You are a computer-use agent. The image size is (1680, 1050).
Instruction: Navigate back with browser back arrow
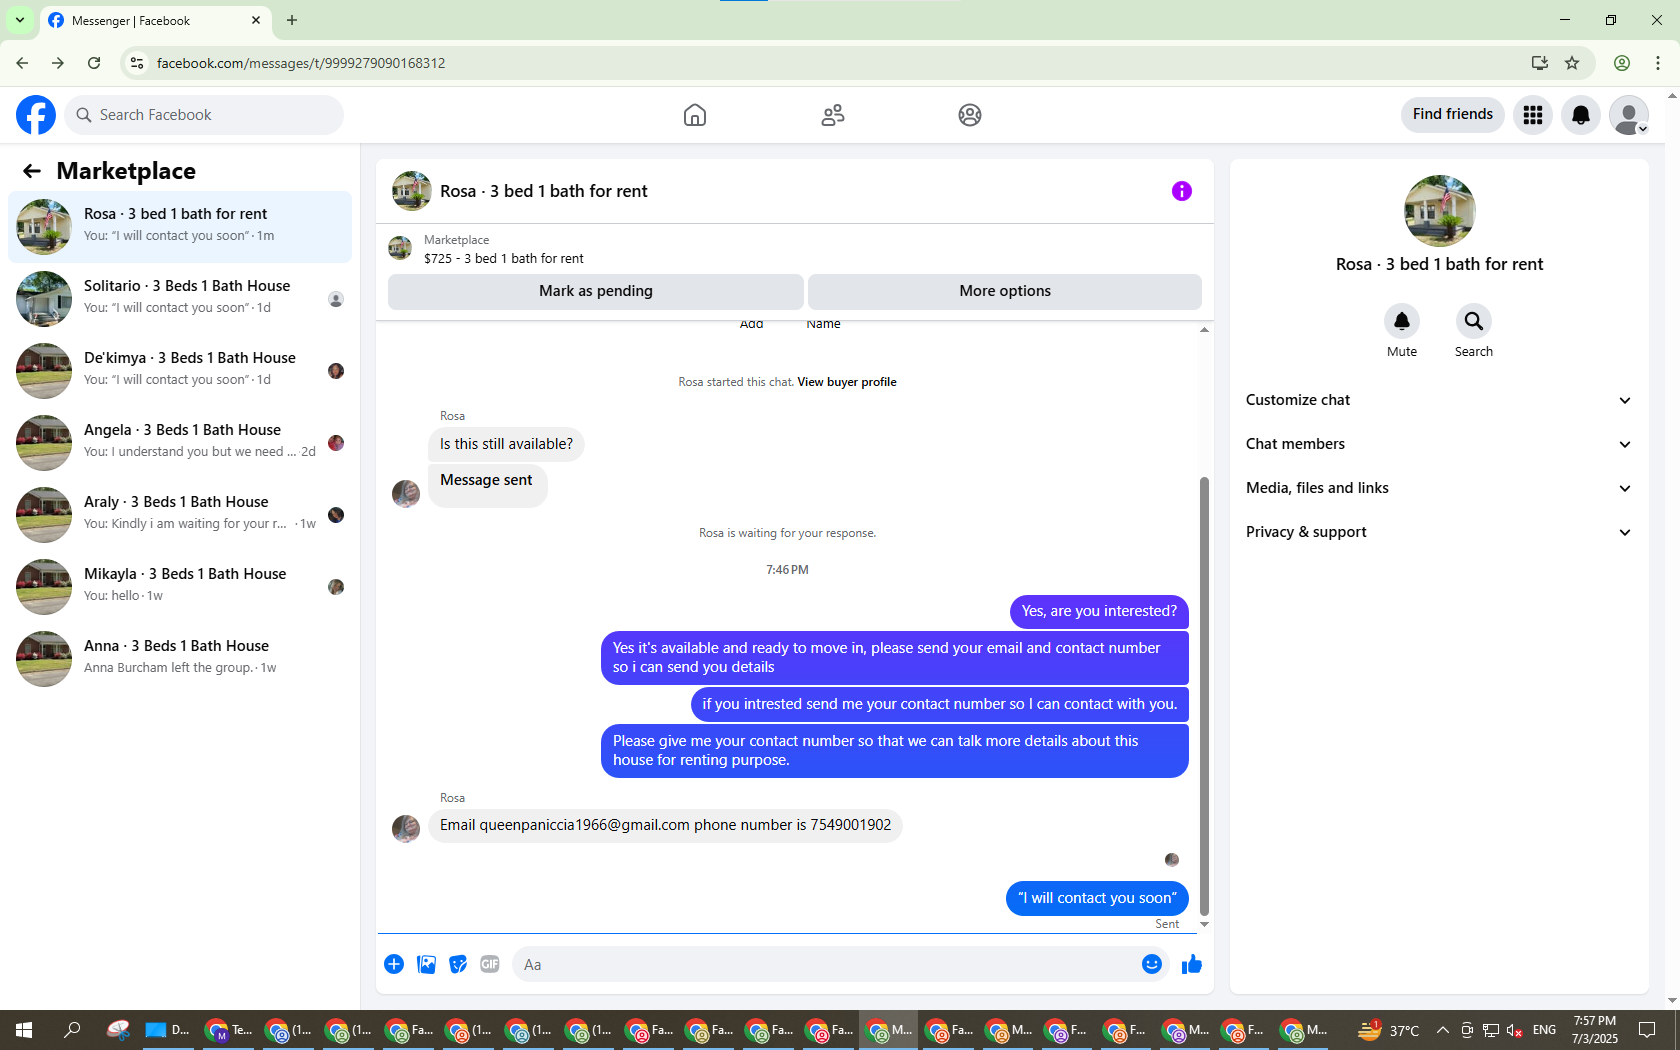[22, 63]
